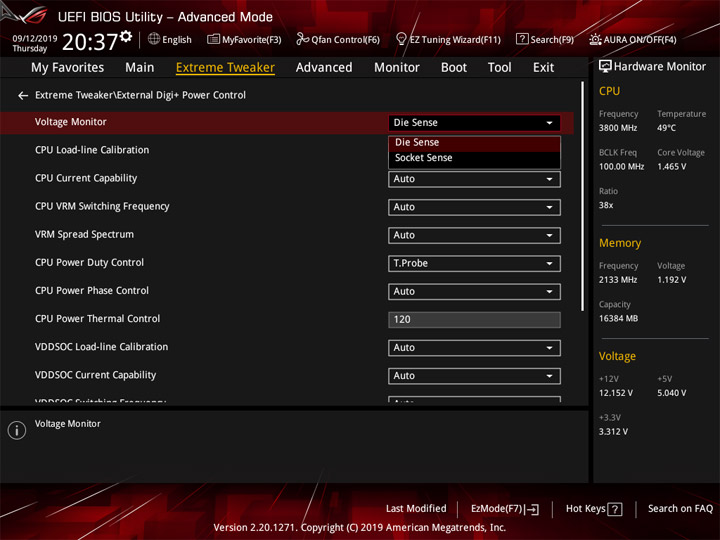Open the Tool tab

499,68
